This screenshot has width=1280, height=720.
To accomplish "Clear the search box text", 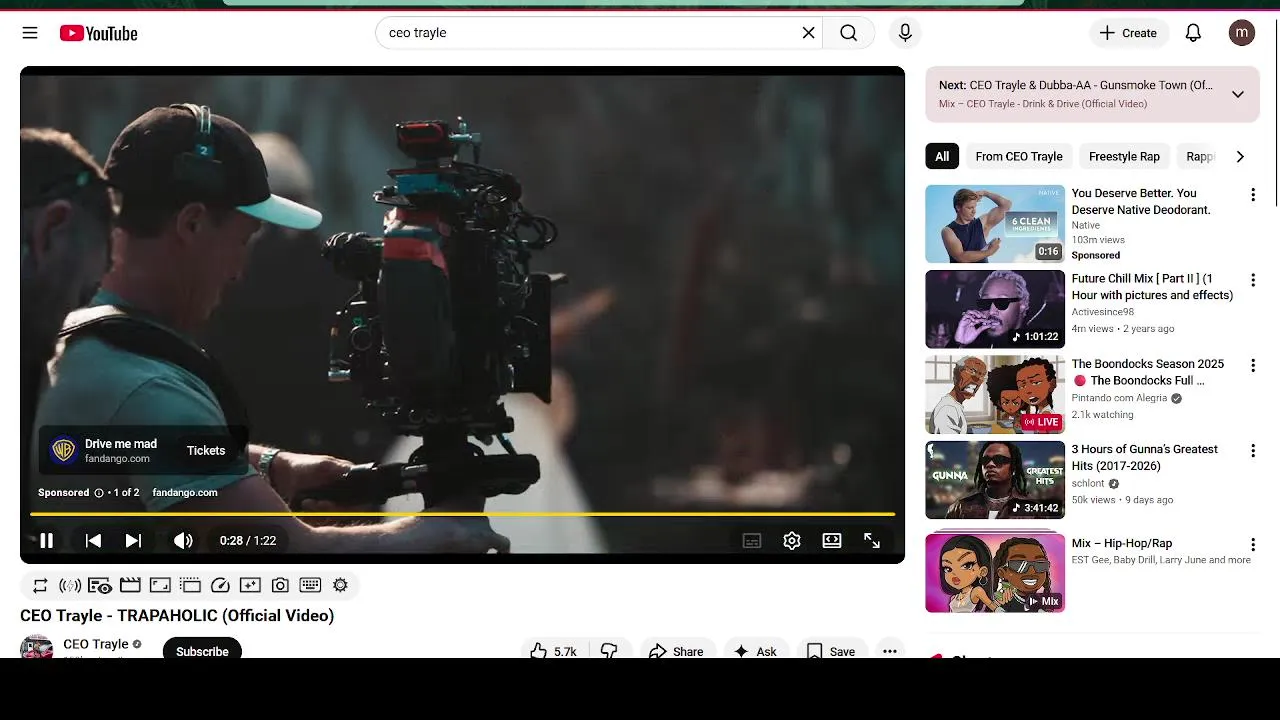I will pyautogui.click(x=809, y=33).
